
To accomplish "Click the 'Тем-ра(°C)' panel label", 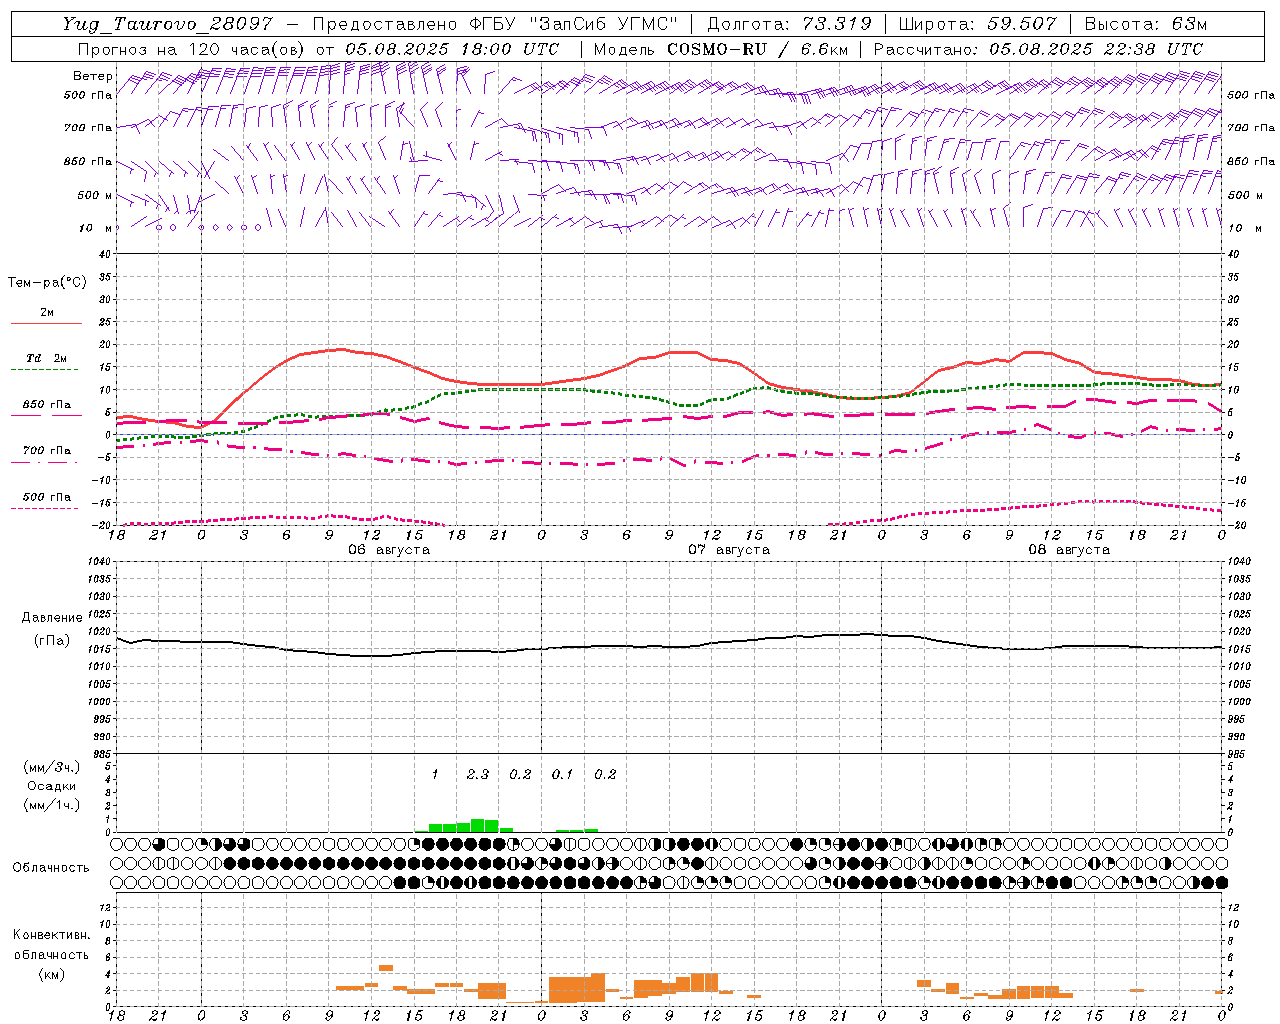I will [47, 283].
